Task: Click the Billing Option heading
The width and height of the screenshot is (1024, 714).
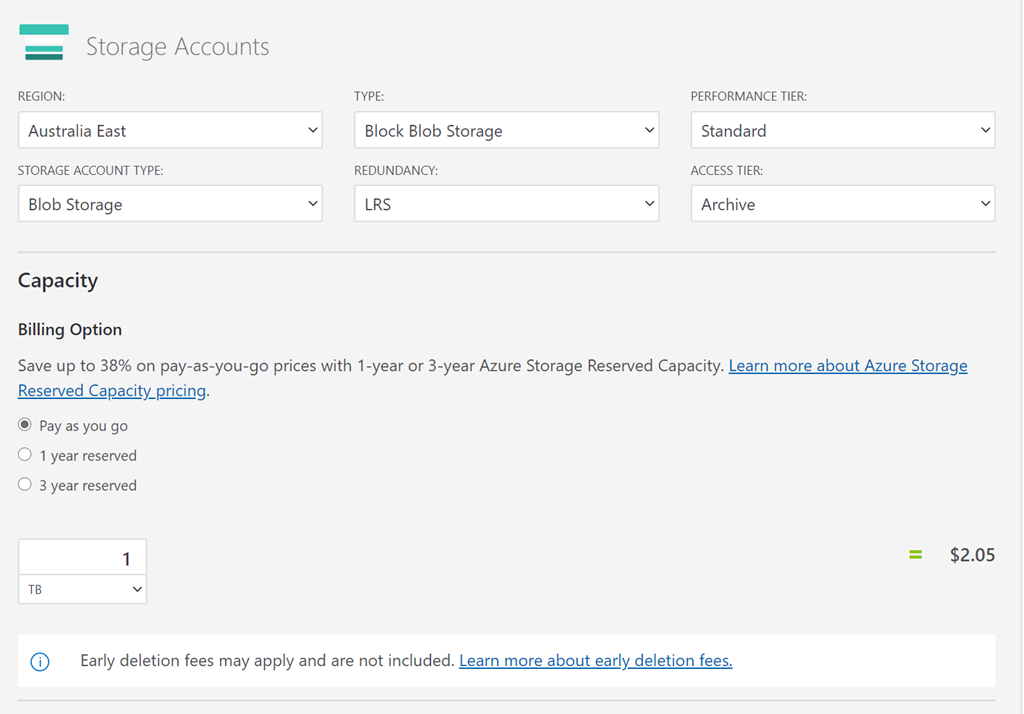Action: [x=70, y=330]
